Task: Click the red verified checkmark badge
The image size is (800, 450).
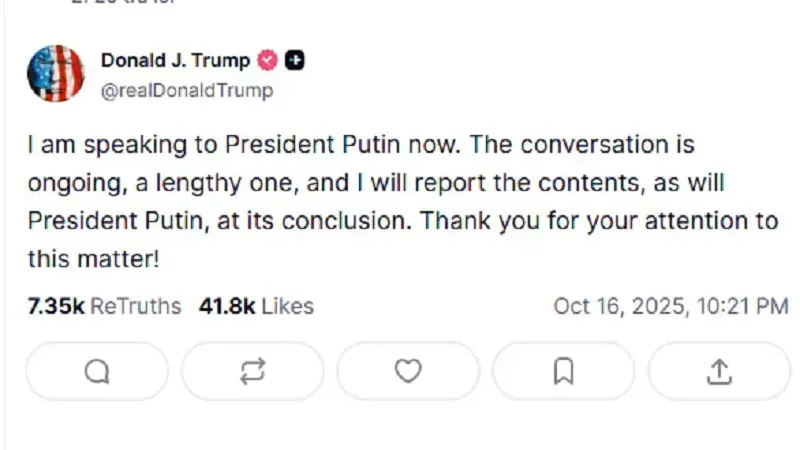Action: pyautogui.click(x=268, y=61)
